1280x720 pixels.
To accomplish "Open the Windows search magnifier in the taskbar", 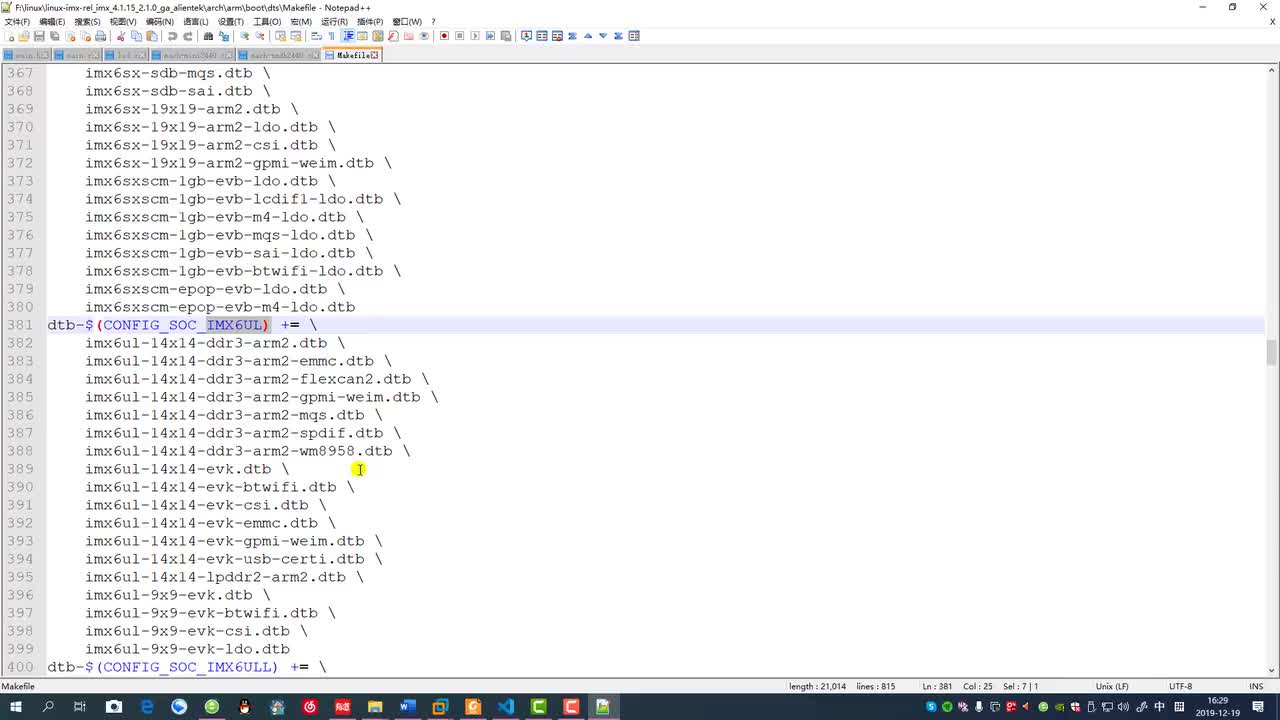I will coord(48,707).
